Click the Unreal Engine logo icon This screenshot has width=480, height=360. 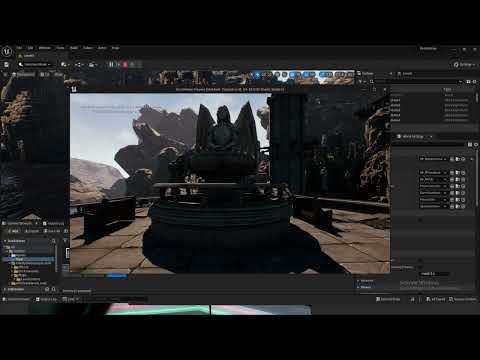[7, 51]
